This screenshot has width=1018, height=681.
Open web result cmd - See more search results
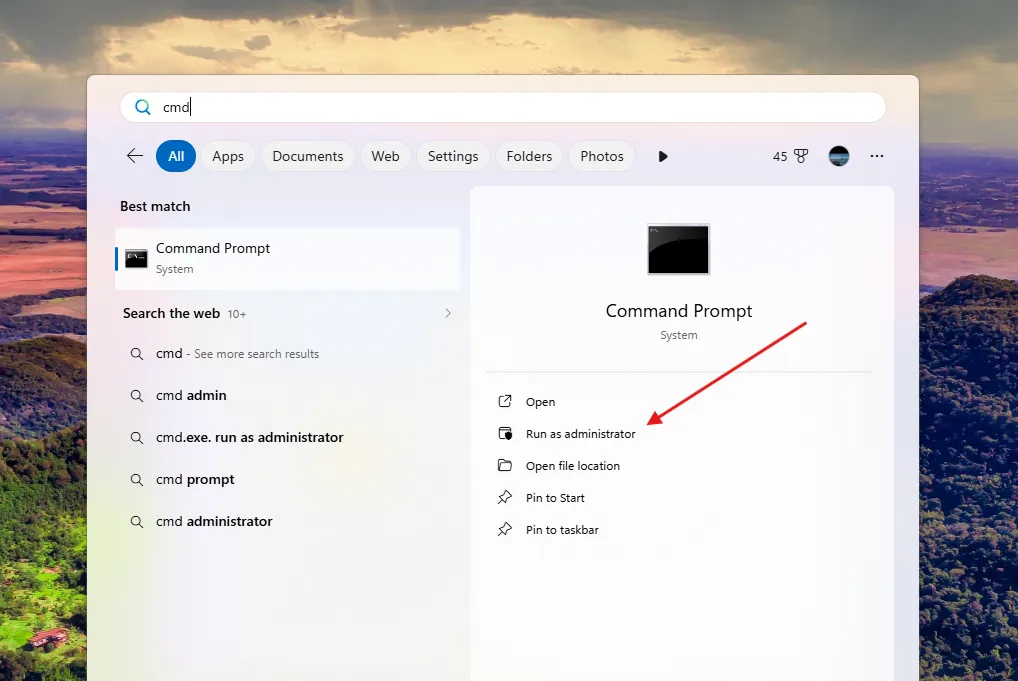pyautogui.click(x=287, y=354)
